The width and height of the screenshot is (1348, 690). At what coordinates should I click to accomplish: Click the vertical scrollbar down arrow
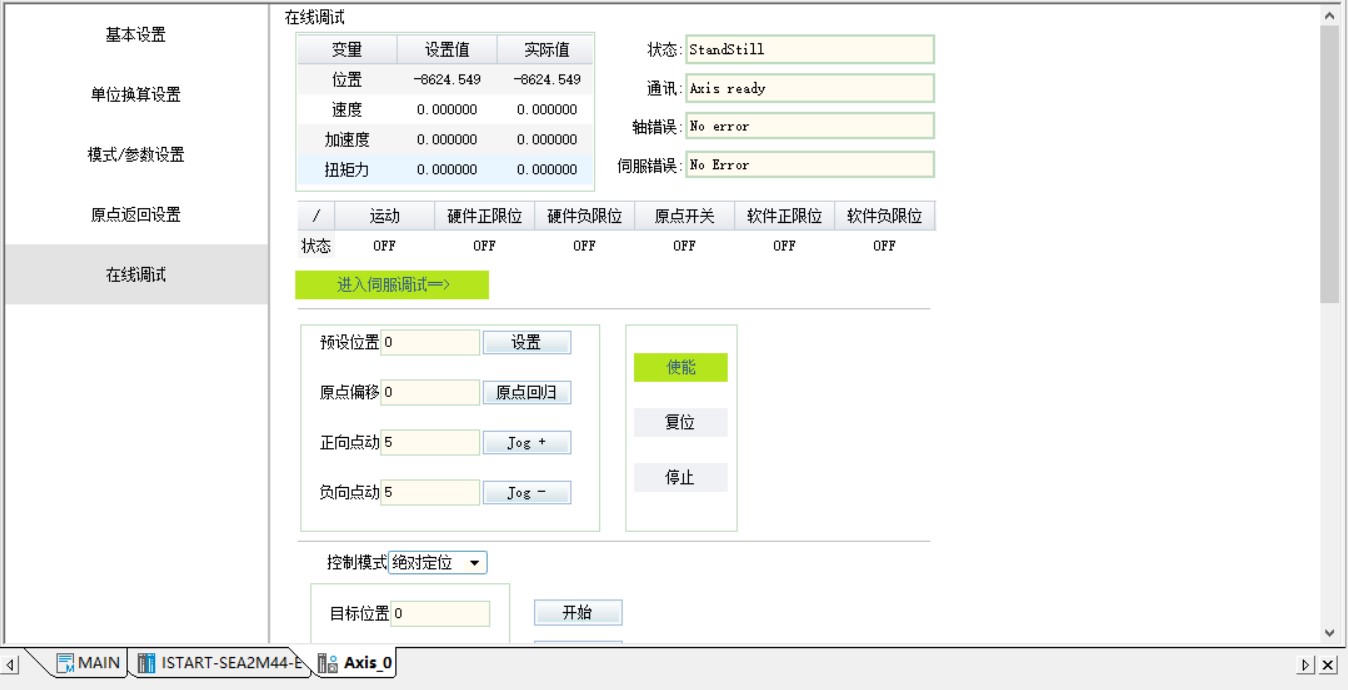pos(1329,632)
